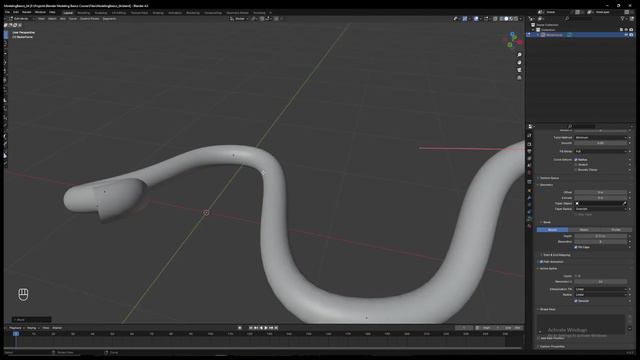
Task: Switch to the Modeling workspace tab
Action: pos(83,13)
